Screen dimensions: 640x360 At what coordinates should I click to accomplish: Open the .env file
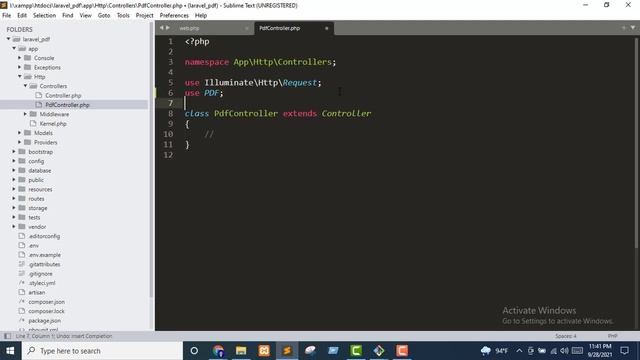coord(34,246)
